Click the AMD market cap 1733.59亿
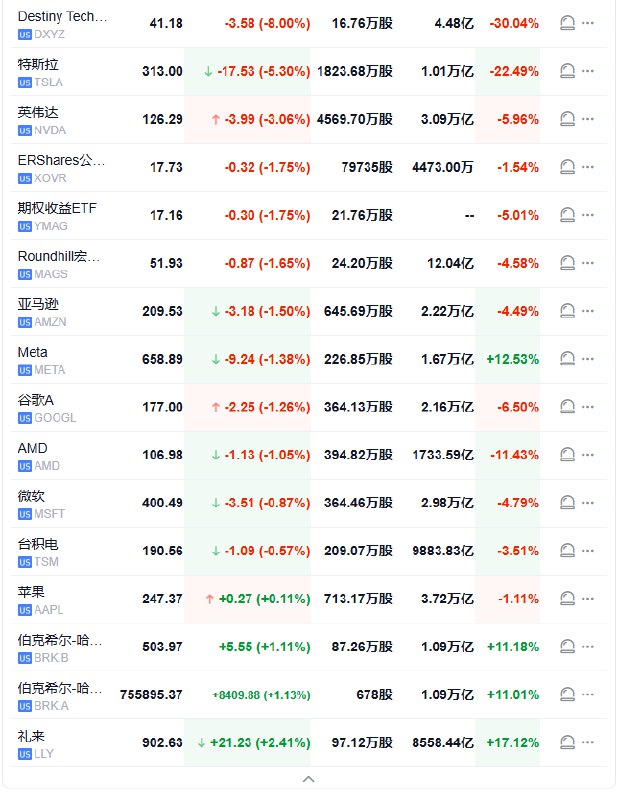 (443, 455)
